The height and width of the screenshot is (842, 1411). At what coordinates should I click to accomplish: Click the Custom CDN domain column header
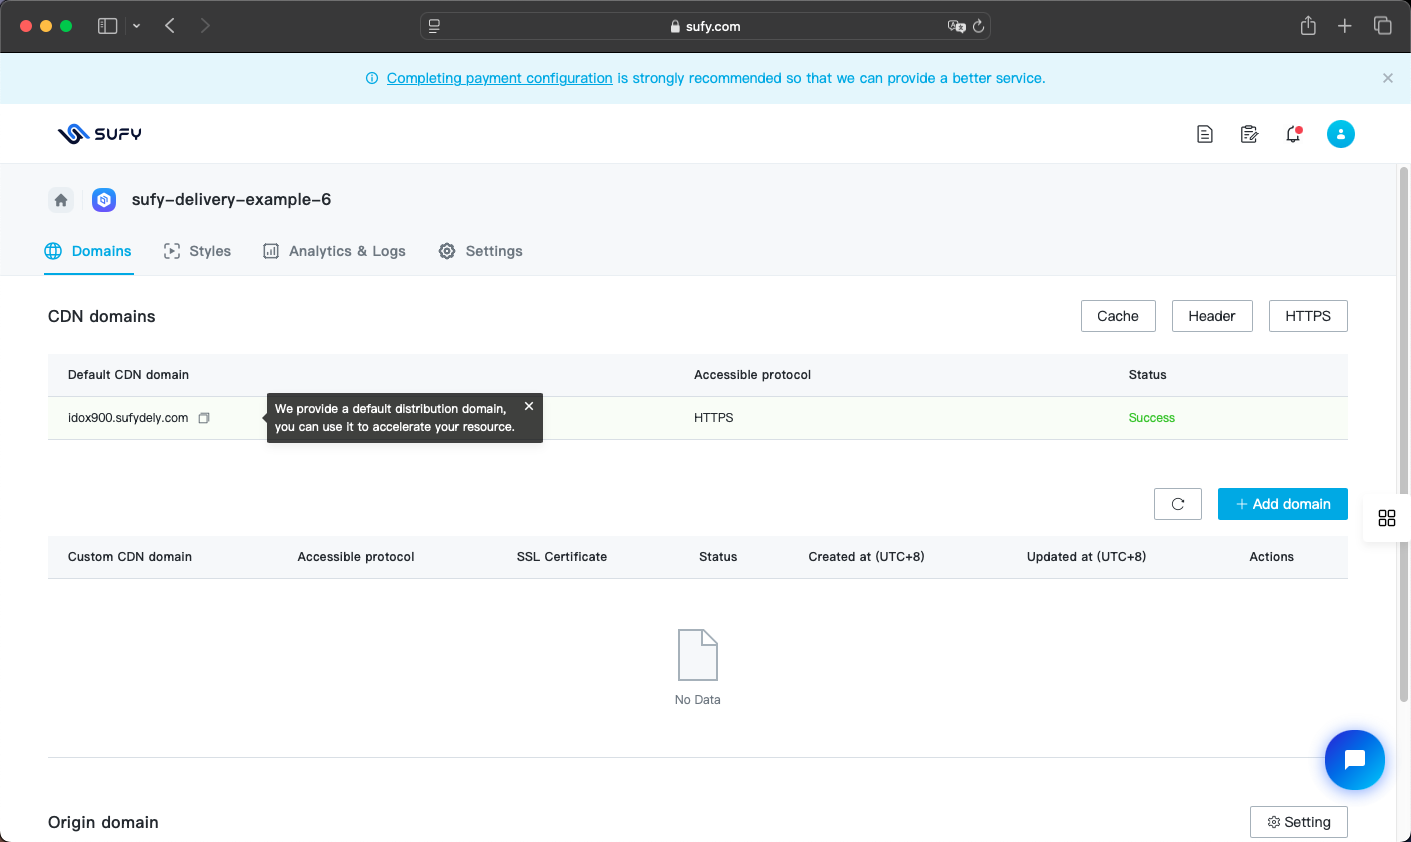130,557
